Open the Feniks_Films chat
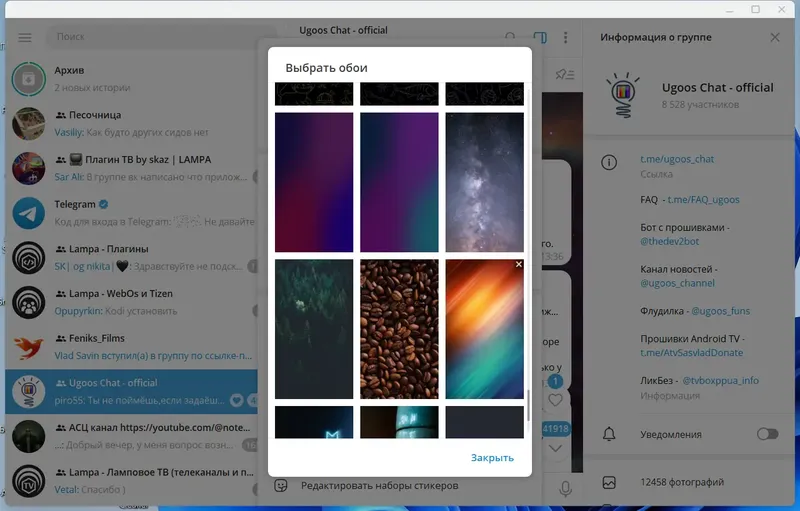This screenshot has height=511, width=800. pos(132,347)
